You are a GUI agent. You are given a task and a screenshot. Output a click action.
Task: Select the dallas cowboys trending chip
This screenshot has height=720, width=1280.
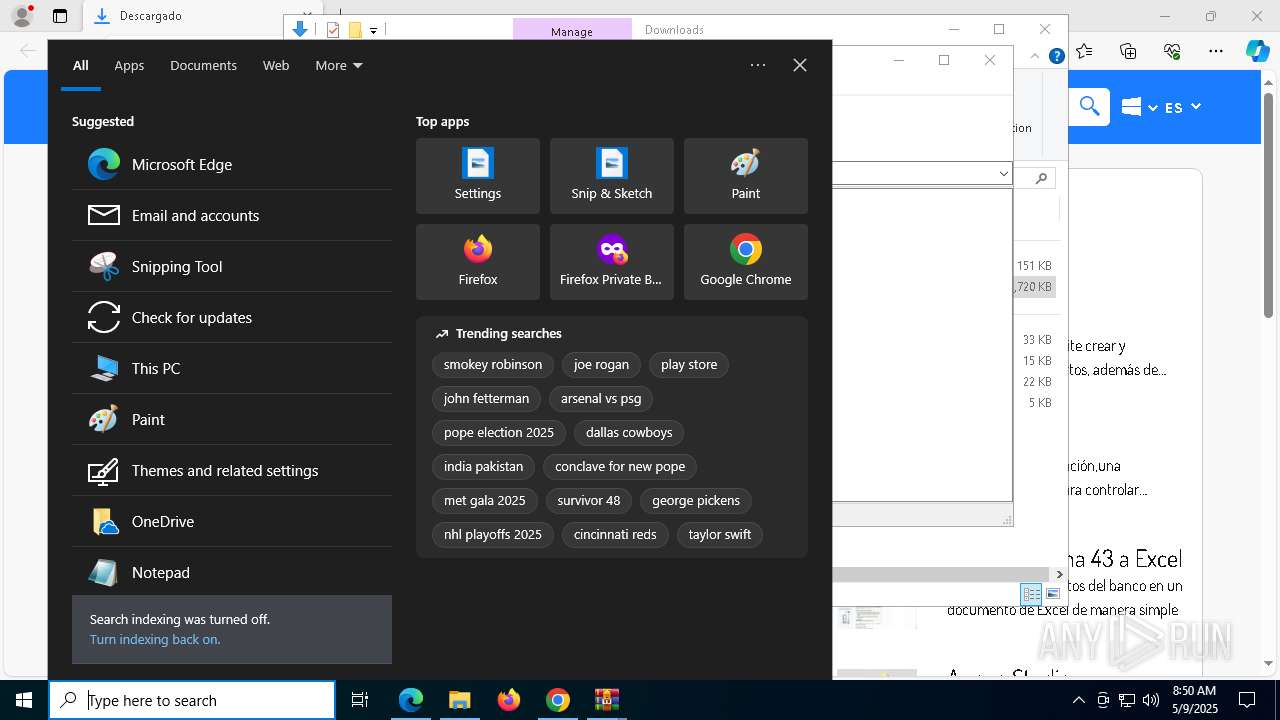629,432
